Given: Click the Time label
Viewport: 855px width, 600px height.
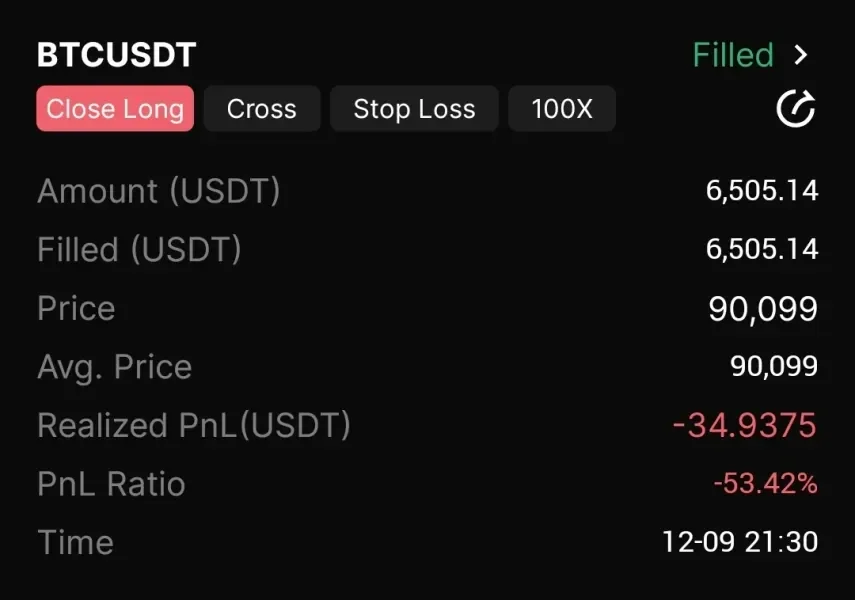Looking at the screenshot, I should pos(75,543).
